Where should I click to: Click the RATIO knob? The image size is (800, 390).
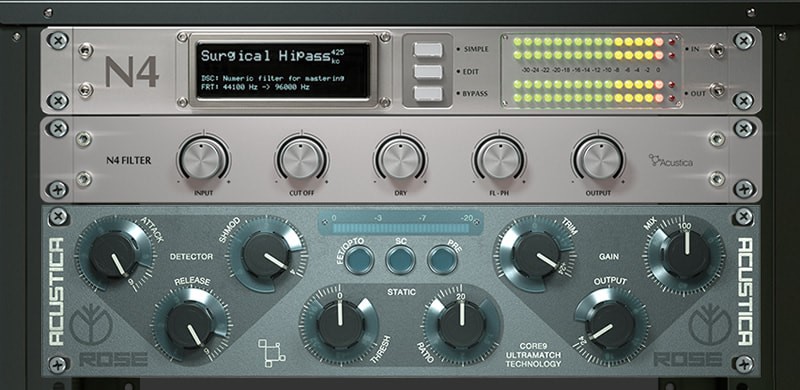click(x=462, y=325)
